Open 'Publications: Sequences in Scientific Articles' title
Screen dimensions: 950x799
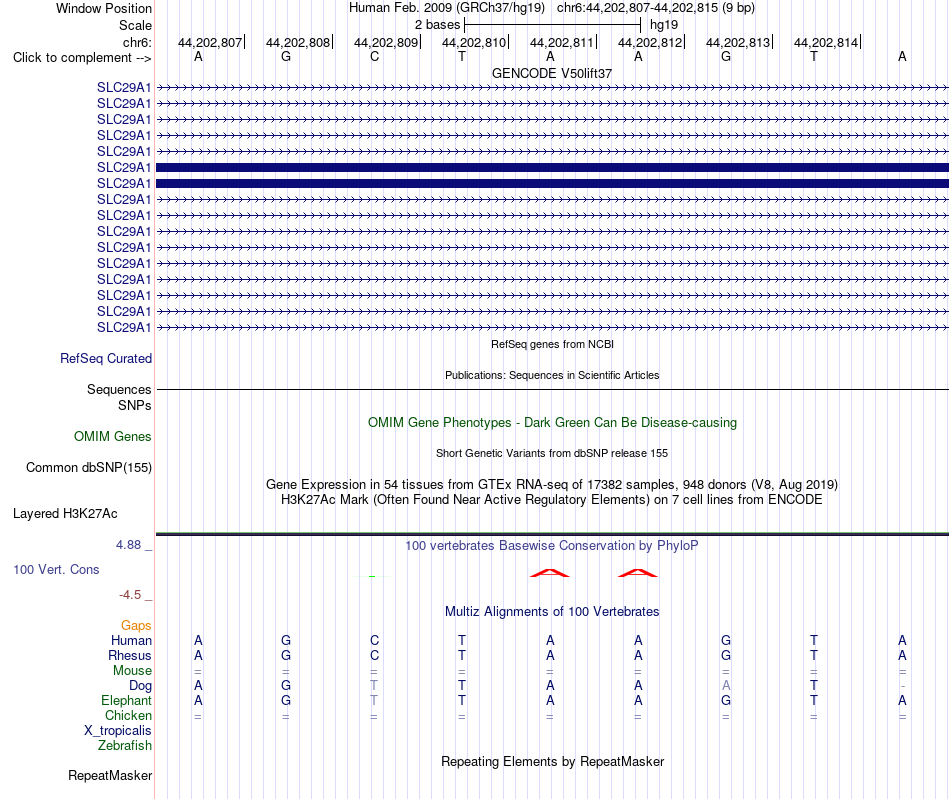point(552,375)
